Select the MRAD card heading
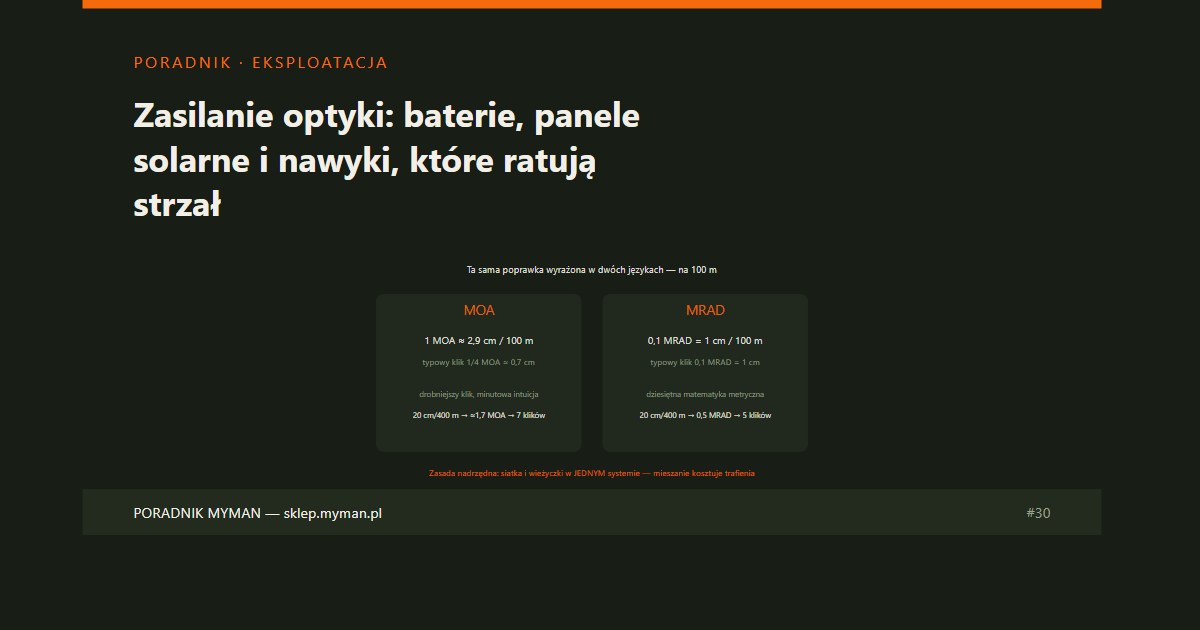Image resolution: width=1200 pixels, height=630 pixels. click(705, 310)
